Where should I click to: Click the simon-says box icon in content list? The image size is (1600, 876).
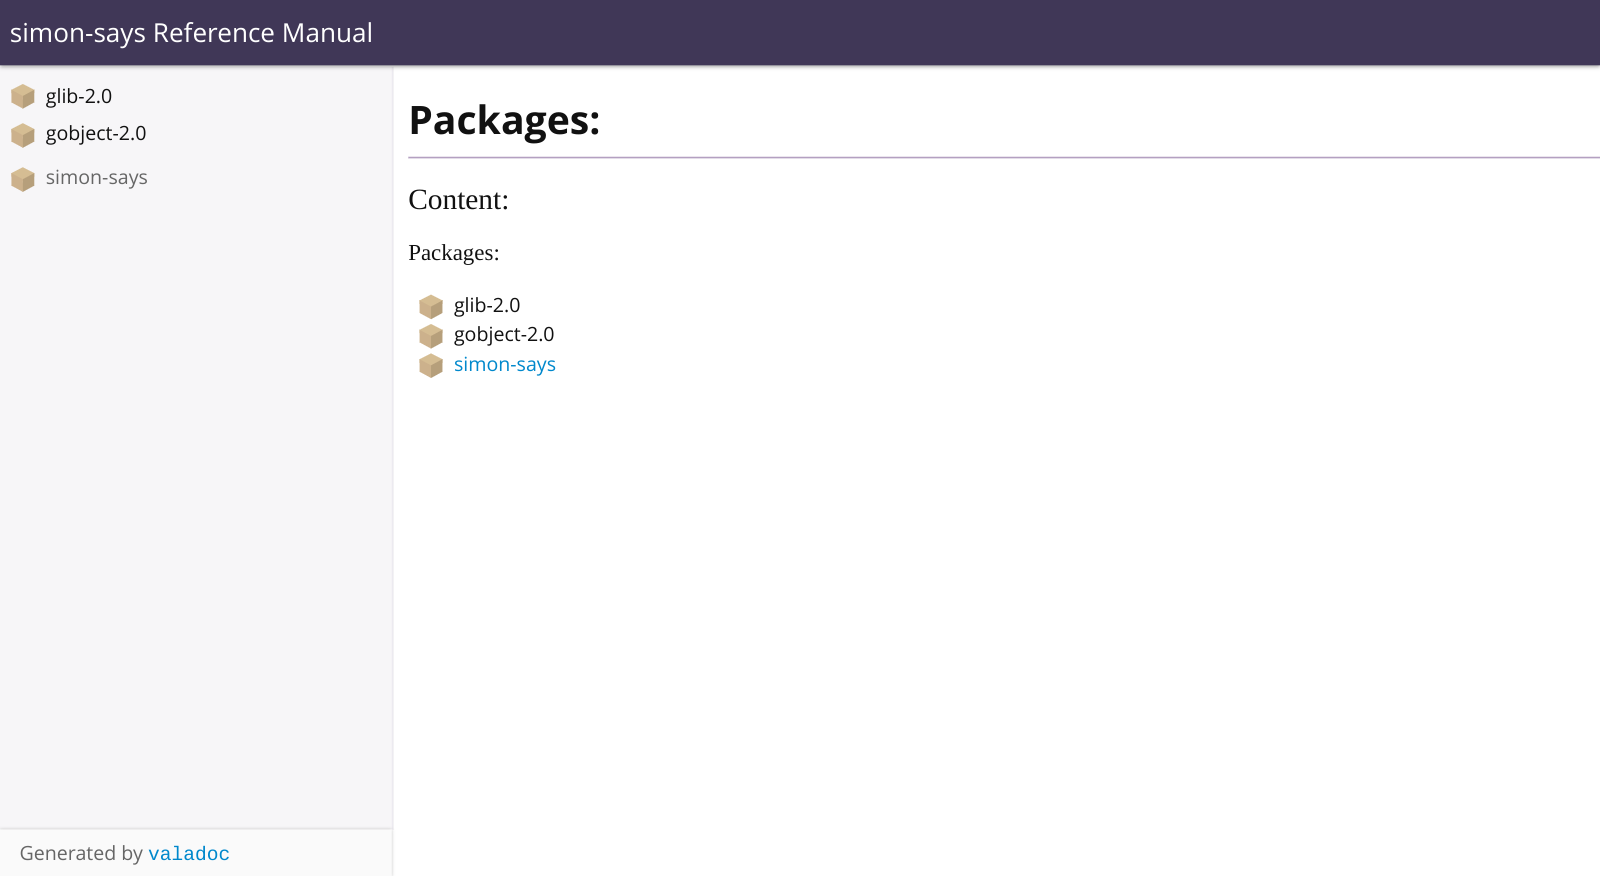point(431,366)
